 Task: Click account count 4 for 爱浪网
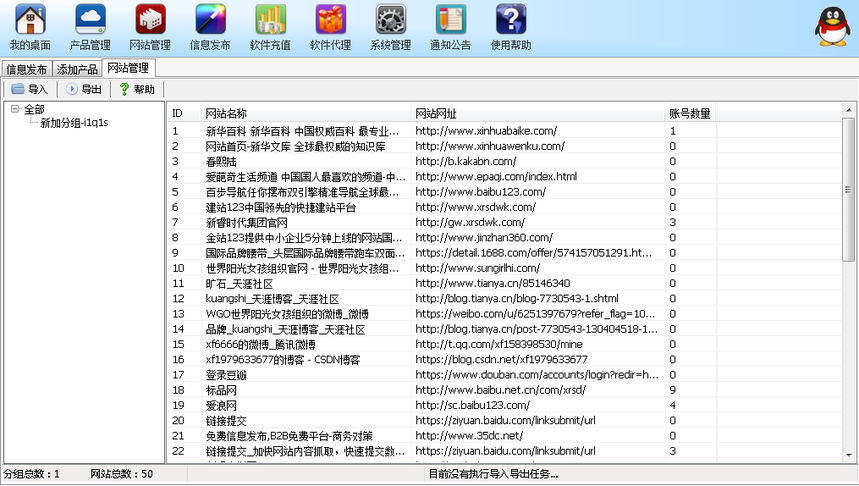coord(672,405)
